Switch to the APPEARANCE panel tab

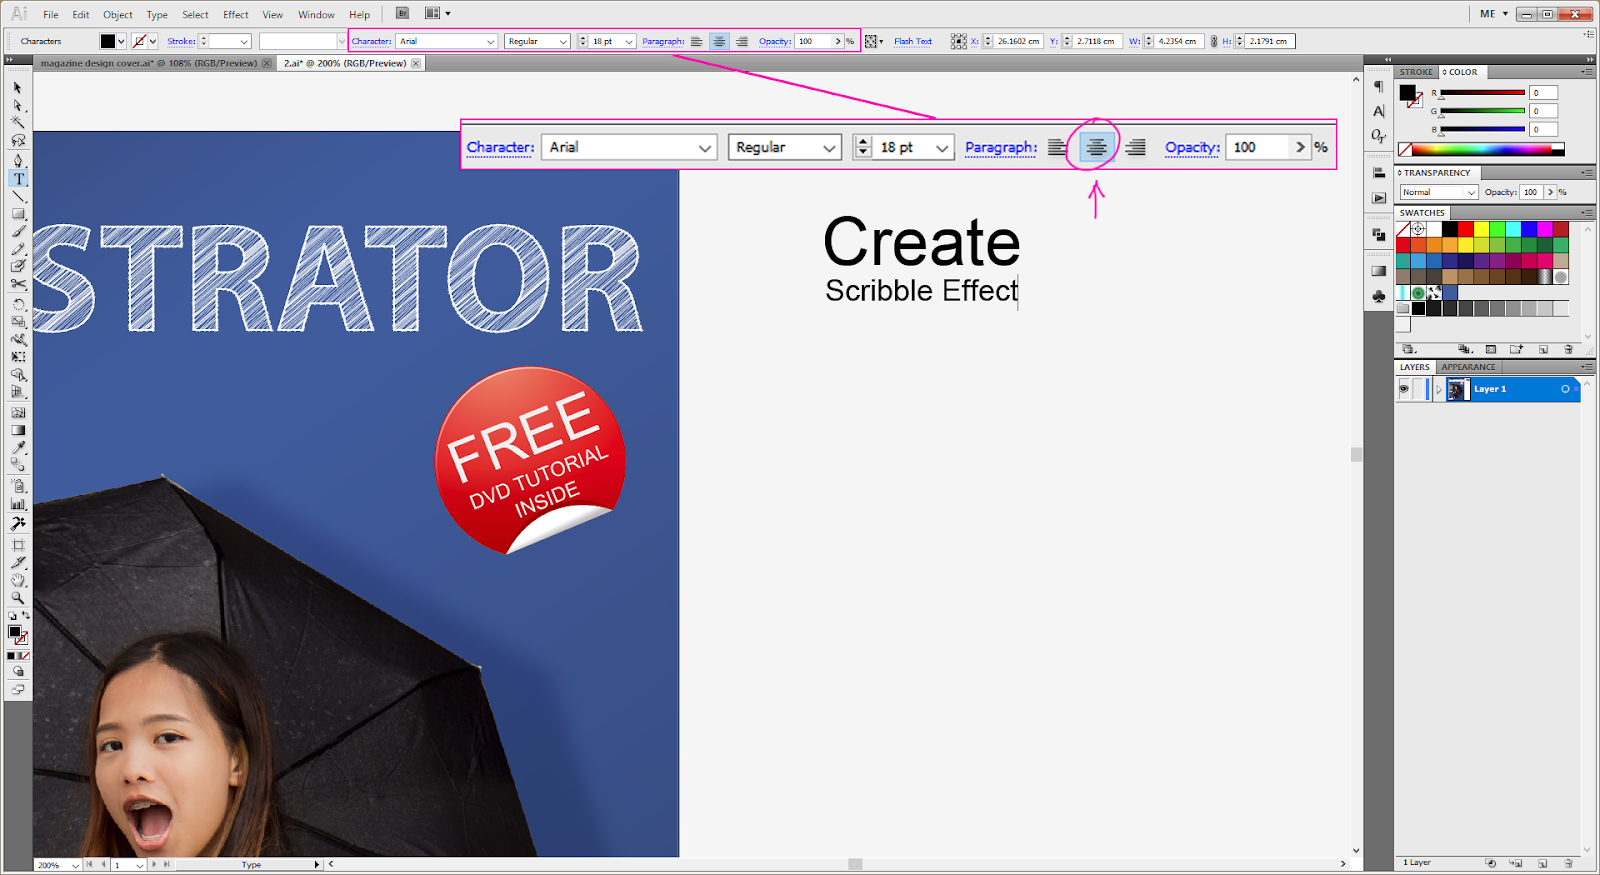(1468, 367)
